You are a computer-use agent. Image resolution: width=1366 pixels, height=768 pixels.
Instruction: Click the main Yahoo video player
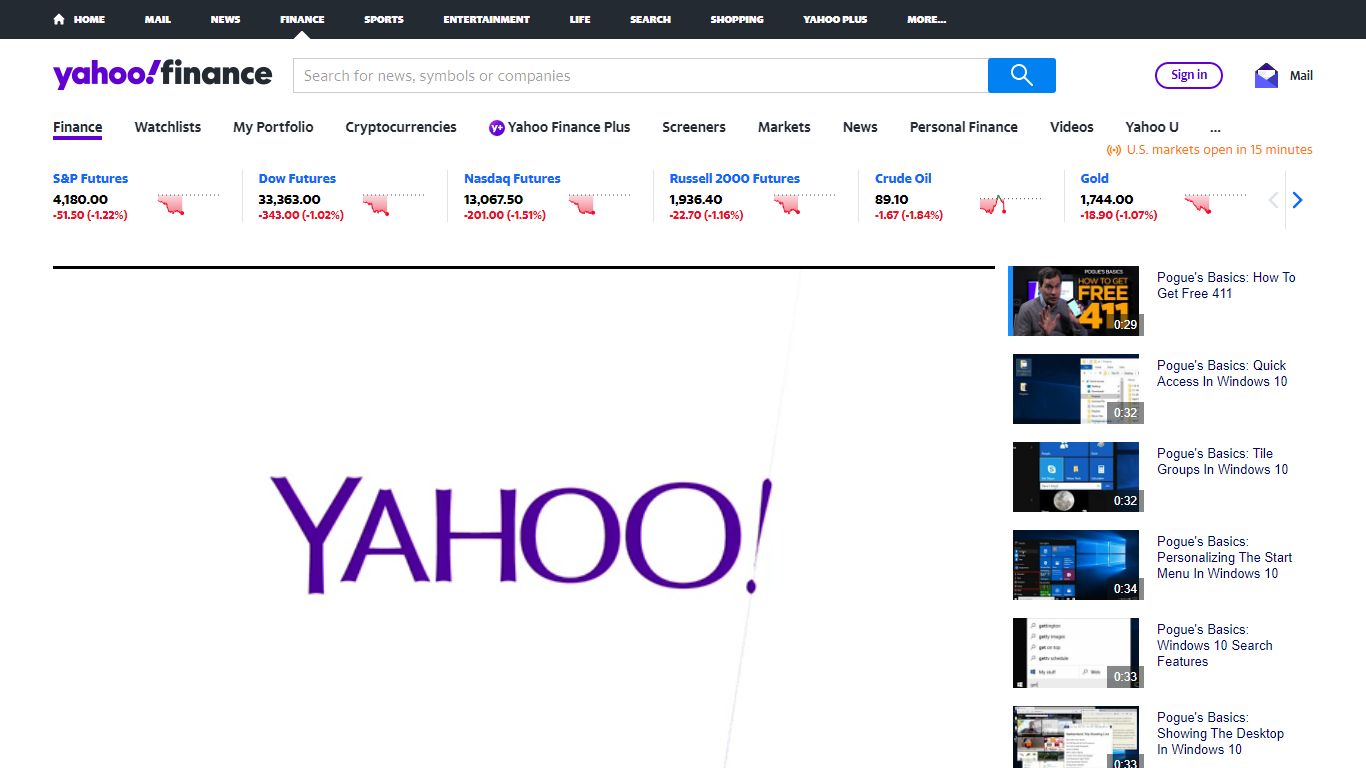pyautogui.click(x=524, y=518)
